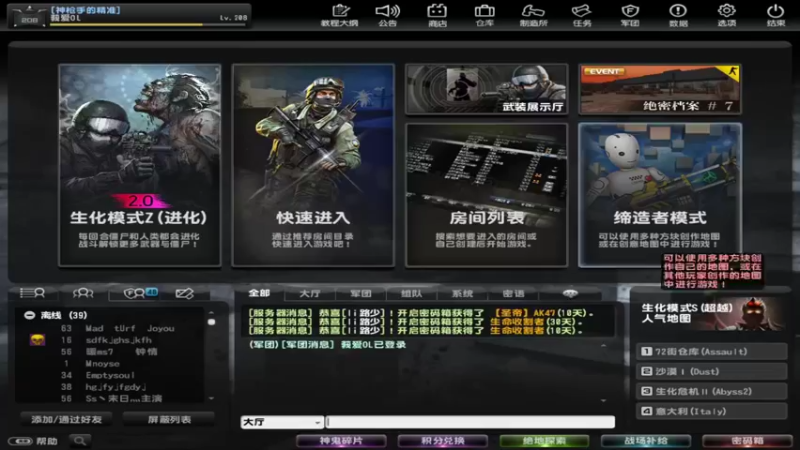Switch to the clan members icon tab
Viewport: 800px width, 450px height.
(x=140, y=293)
